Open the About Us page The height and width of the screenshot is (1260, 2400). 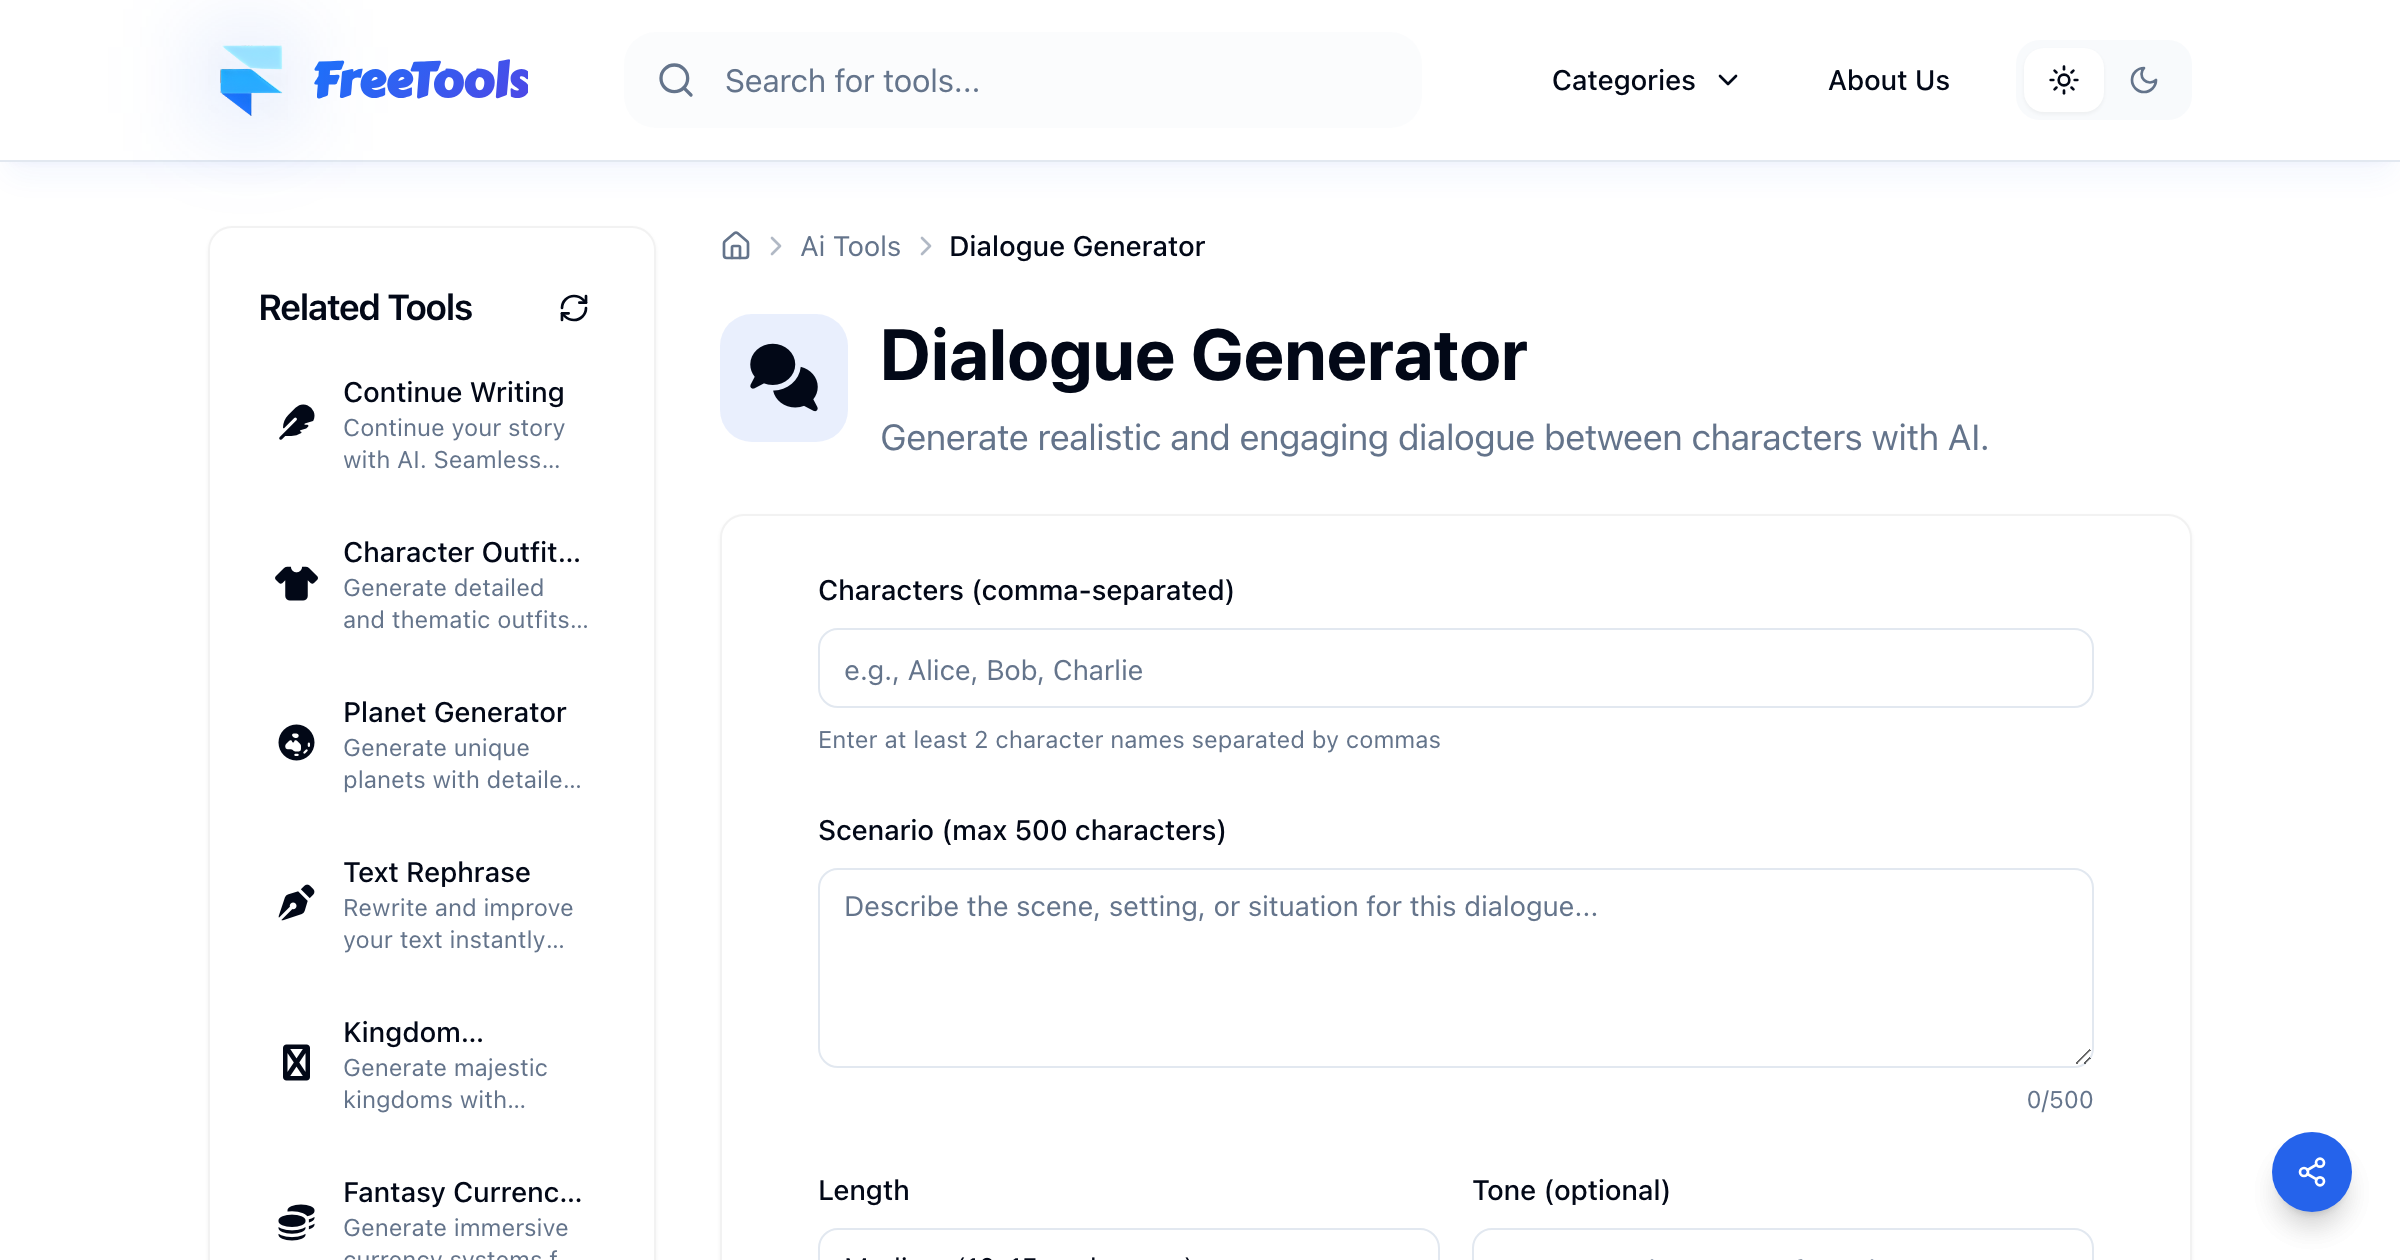coord(1889,80)
